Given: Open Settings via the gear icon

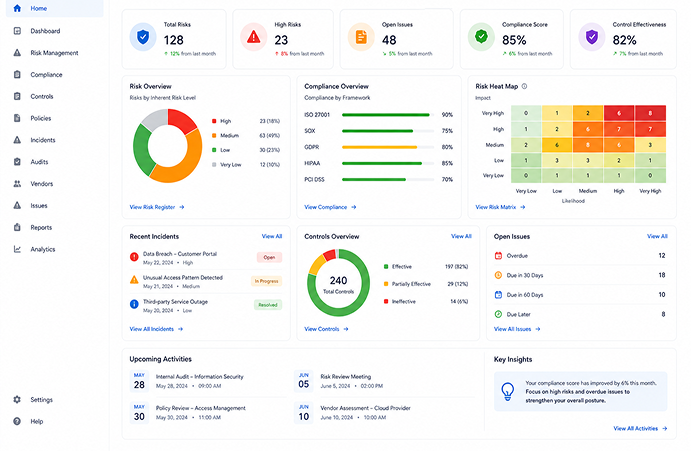Looking at the screenshot, I should click(x=17, y=399).
